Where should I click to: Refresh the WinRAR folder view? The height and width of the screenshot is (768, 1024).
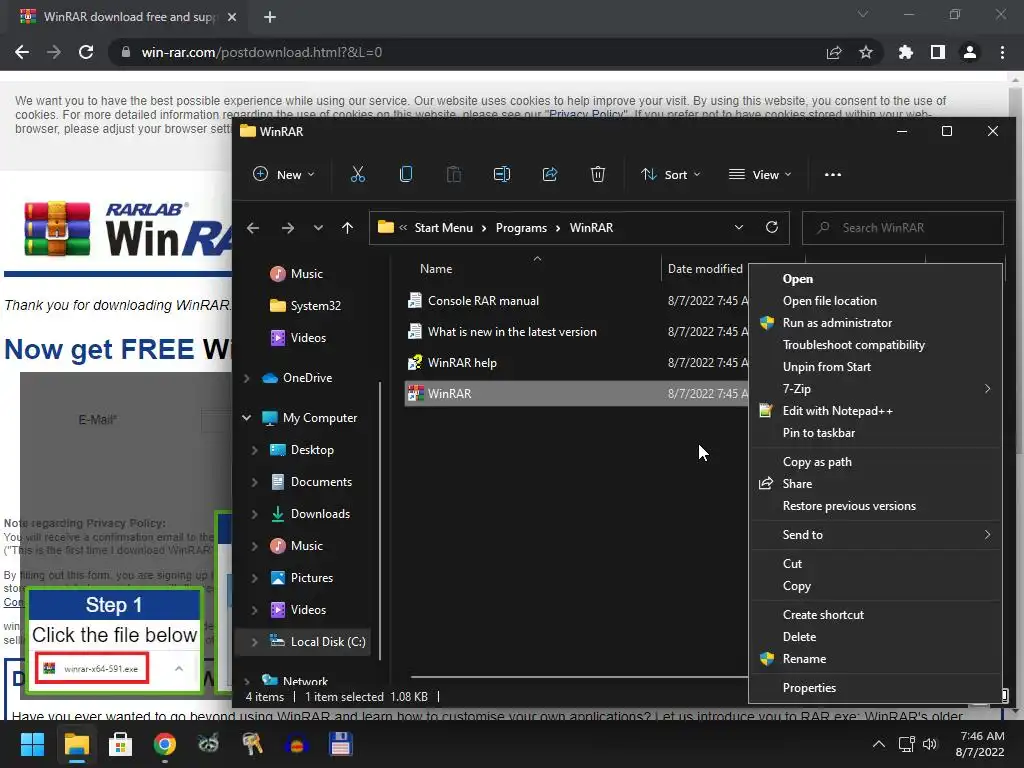tap(772, 227)
